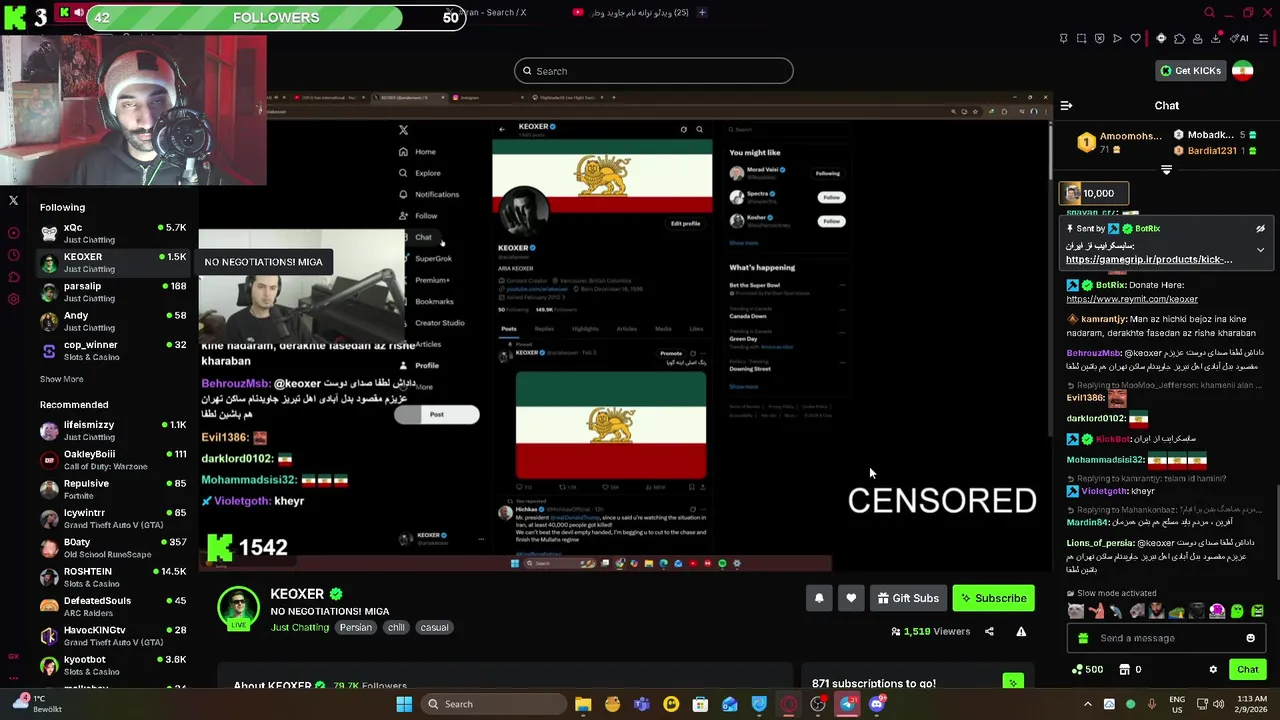The image size is (1280, 720).
Task: Toggle the notification bell for KEOXER
Action: pos(819,598)
